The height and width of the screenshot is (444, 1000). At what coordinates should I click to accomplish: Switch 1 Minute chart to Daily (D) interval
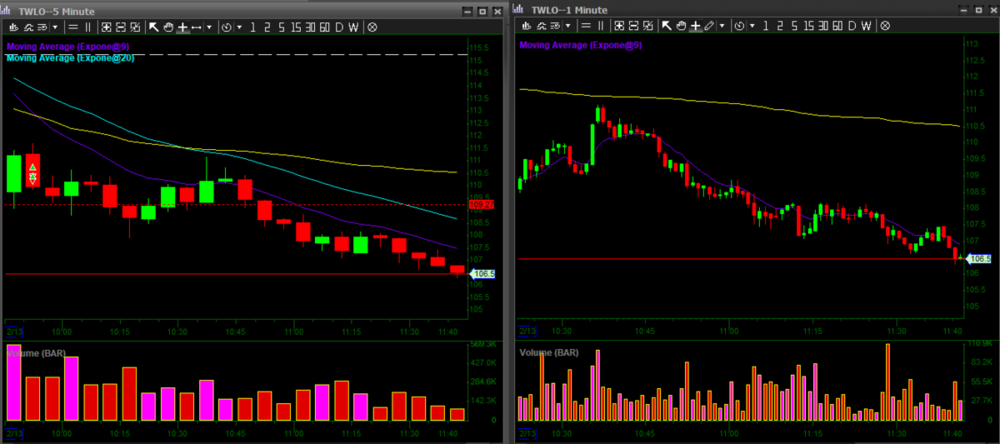pyautogui.click(x=852, y=26)
